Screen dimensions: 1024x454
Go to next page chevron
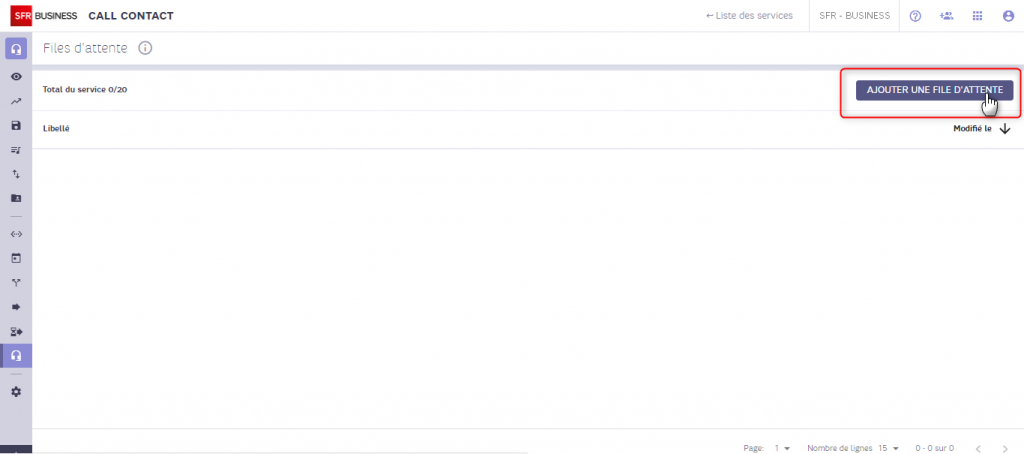coord(1005,448)
